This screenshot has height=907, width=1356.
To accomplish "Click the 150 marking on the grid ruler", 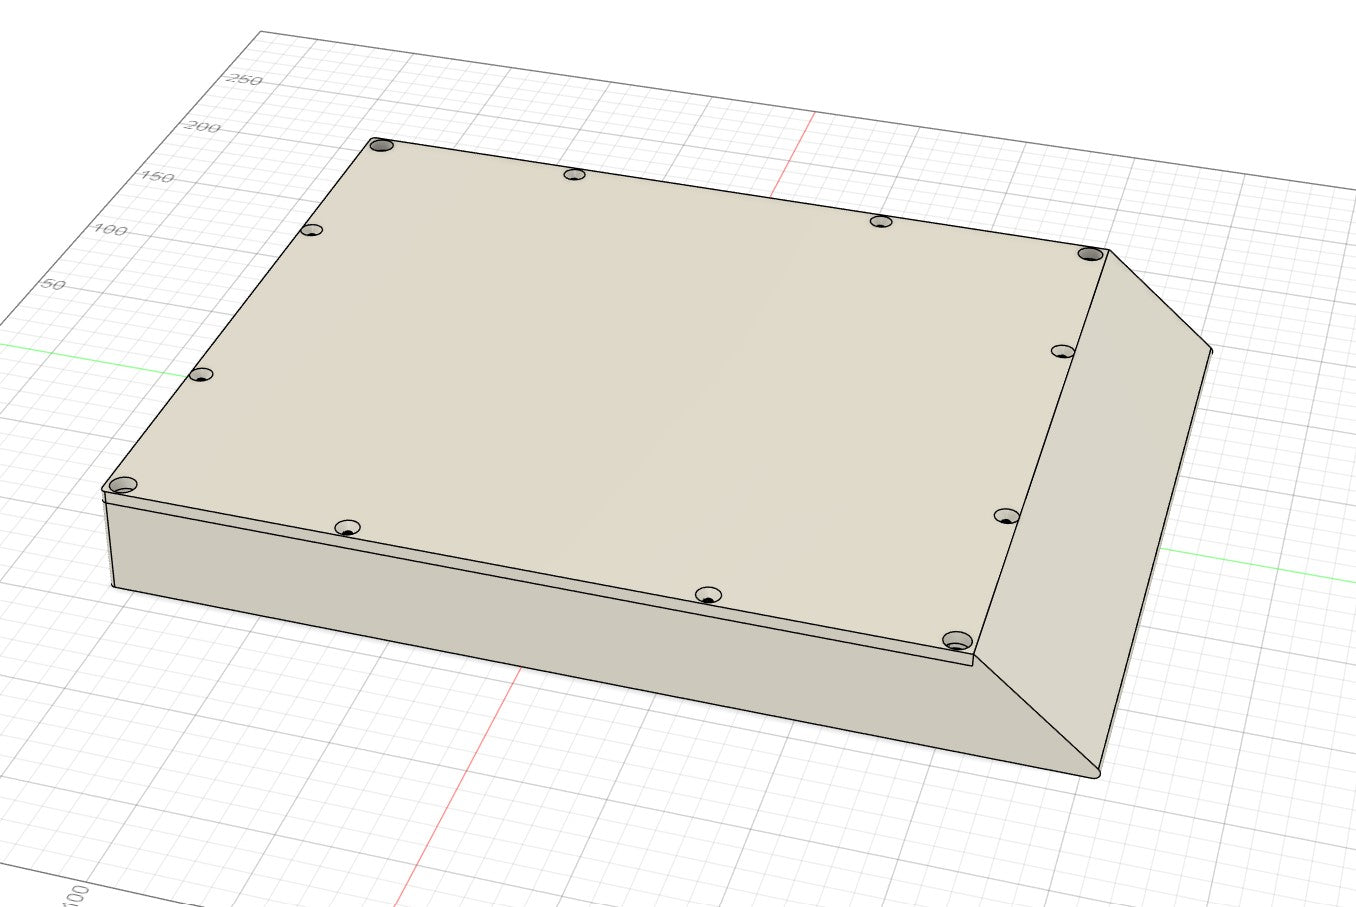I will tap(155, 177).
